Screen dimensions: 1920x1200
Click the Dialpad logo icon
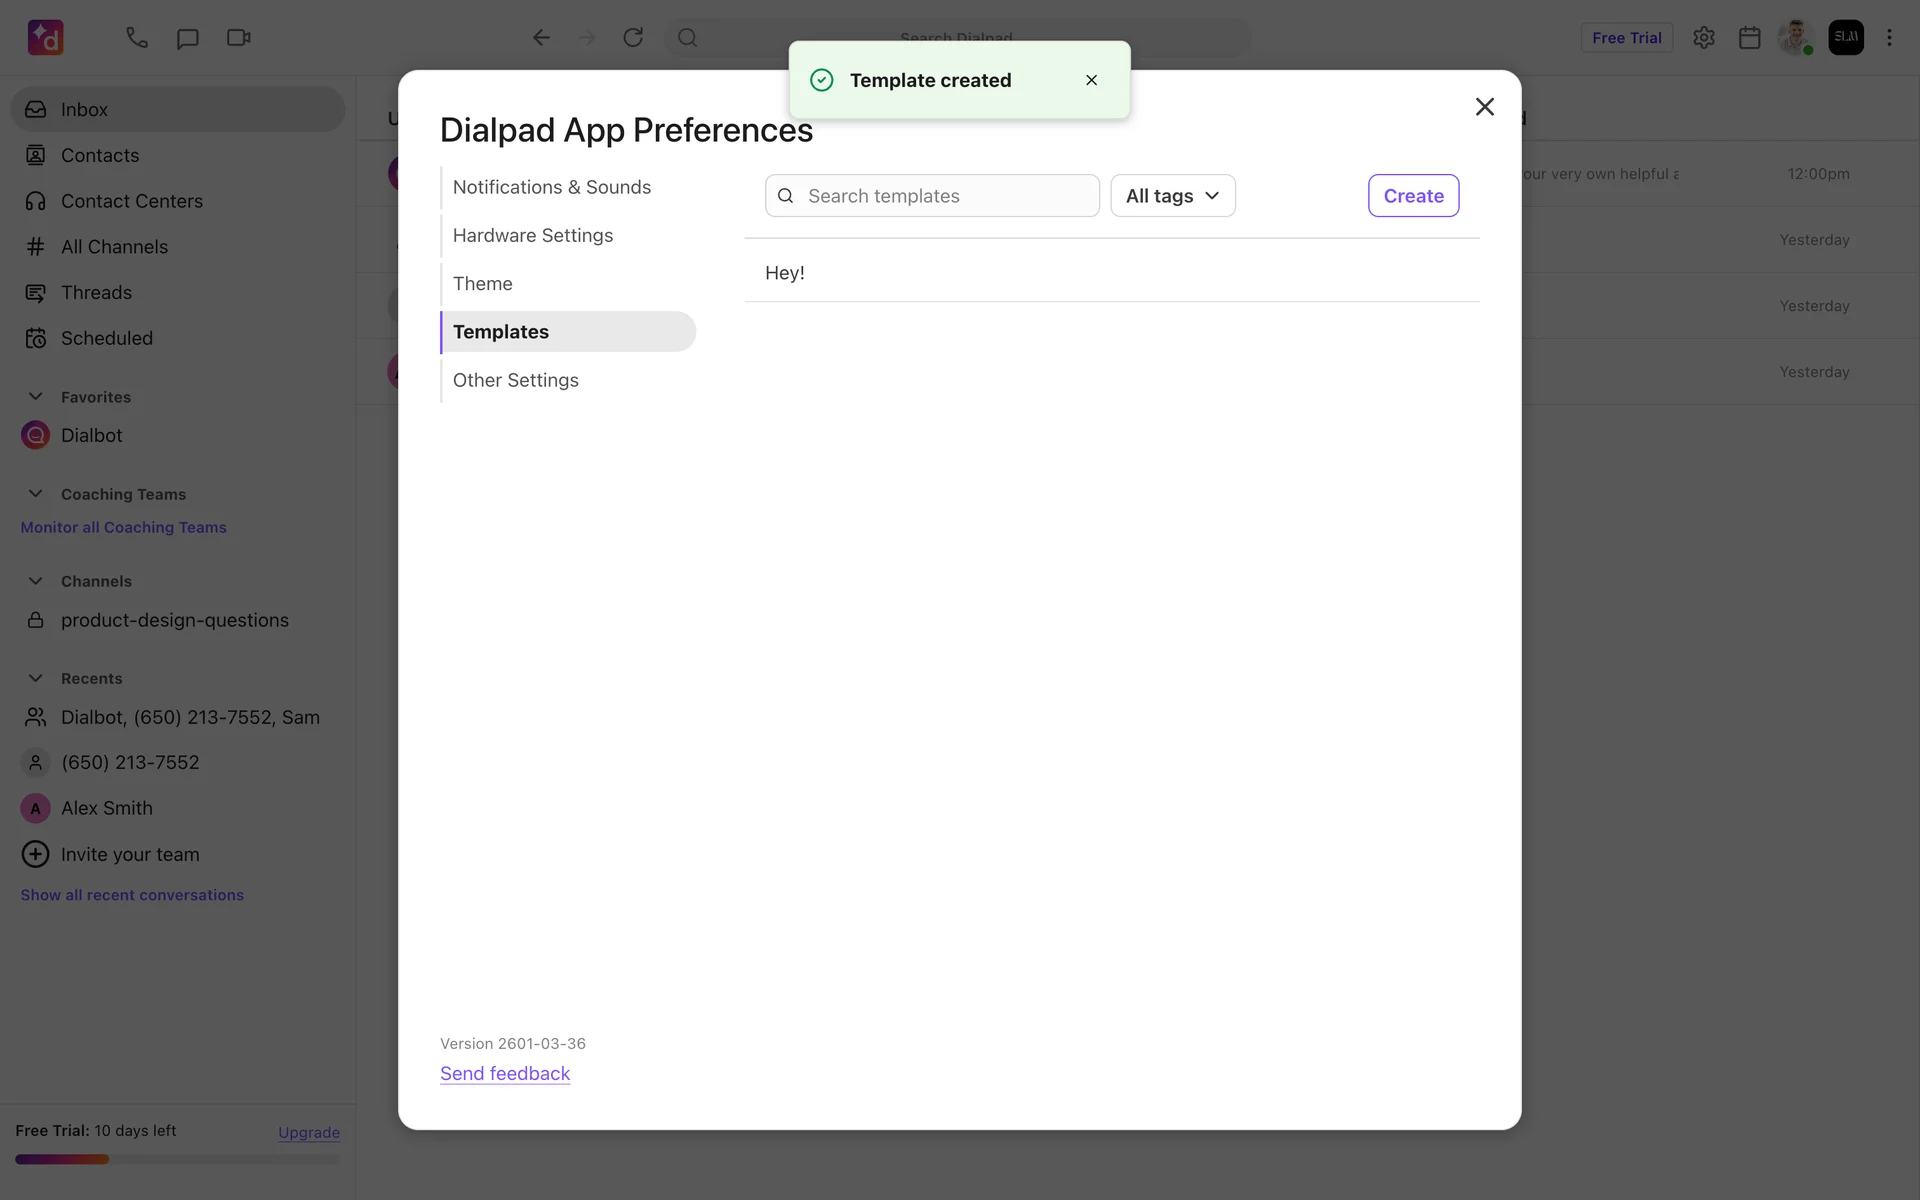pyautogui.click(x=46, y=38)
